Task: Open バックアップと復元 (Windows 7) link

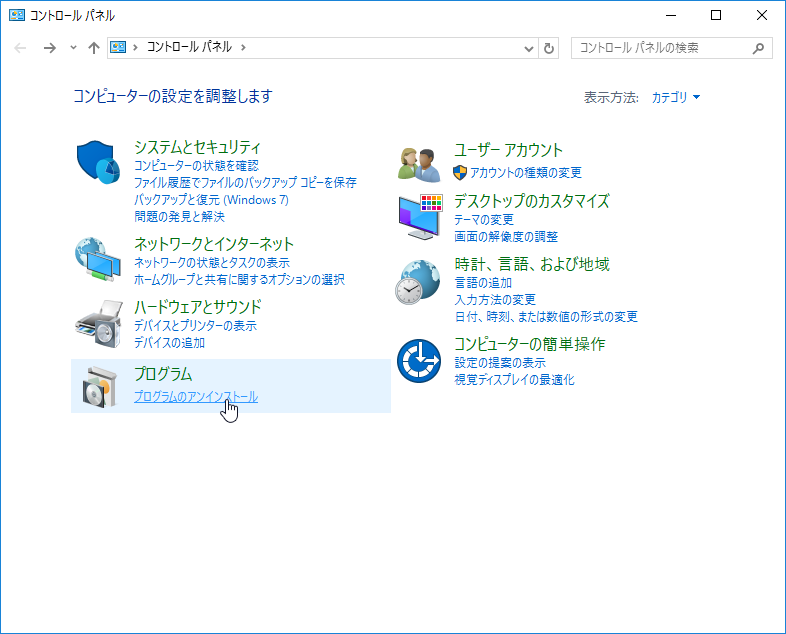Action: pos(212,199)
